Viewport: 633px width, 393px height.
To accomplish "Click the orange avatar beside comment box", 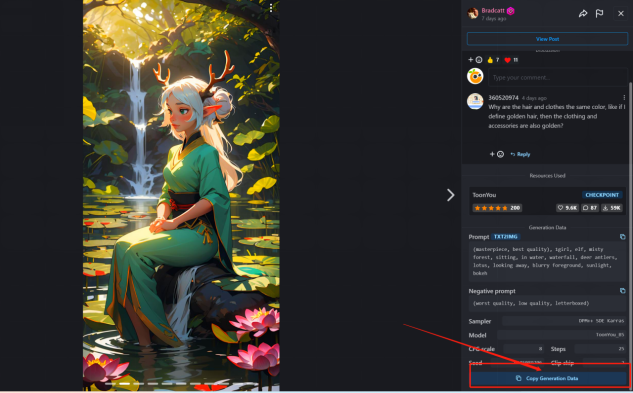I will pyautogui.click(x=475, y=76).
